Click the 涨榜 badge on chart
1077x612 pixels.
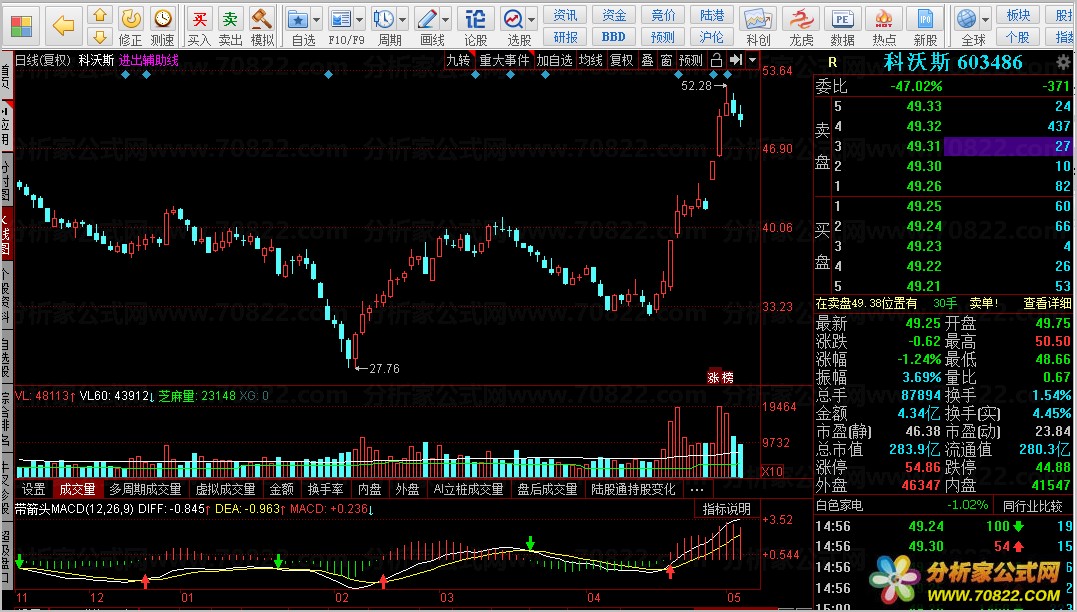(x=720, y=376)
